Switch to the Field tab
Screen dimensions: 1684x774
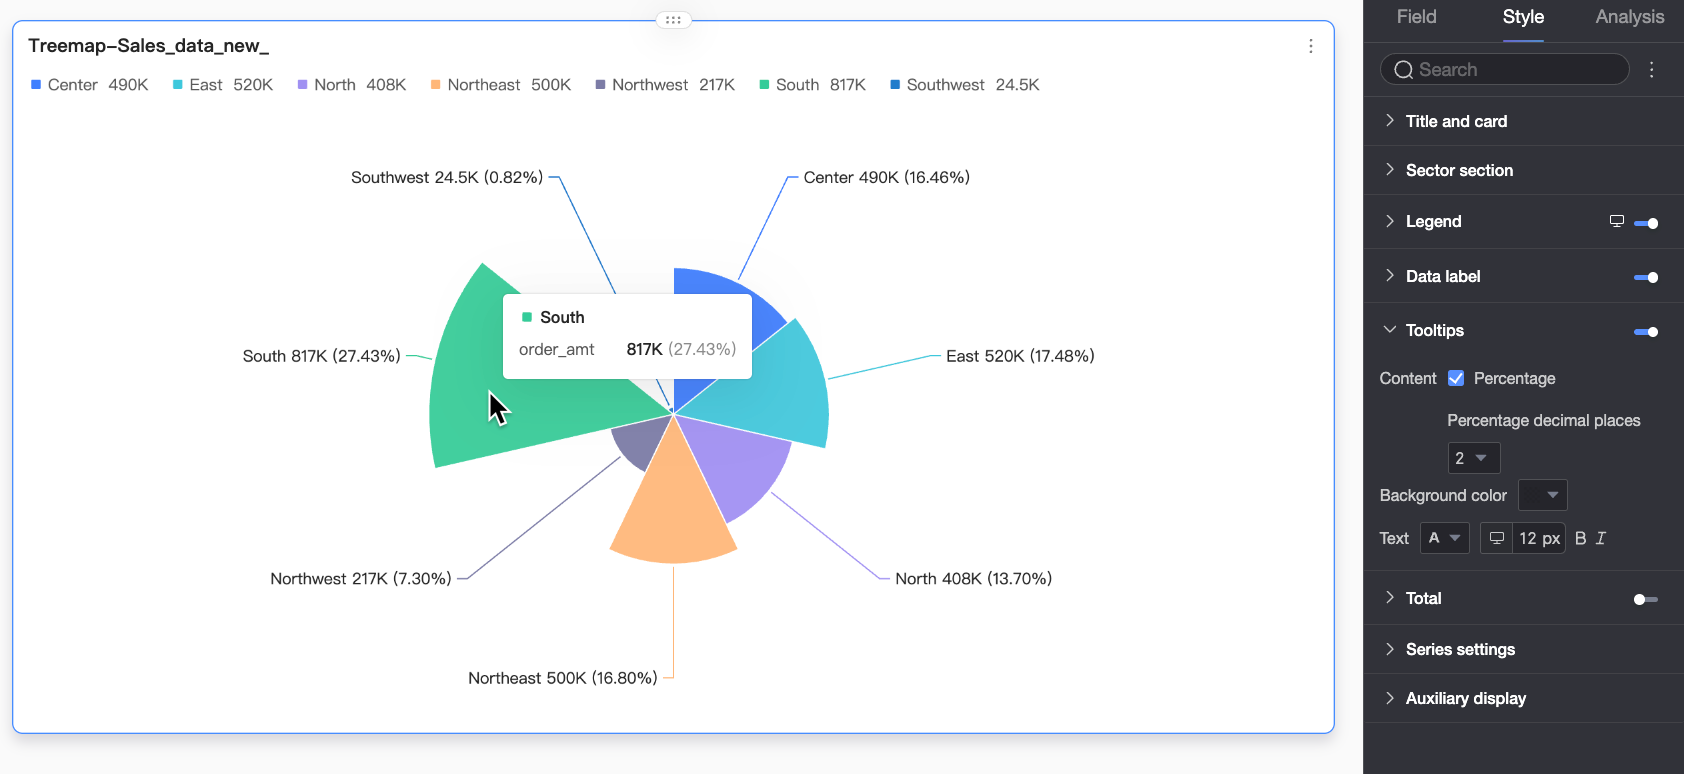[x=1416, y=17]
